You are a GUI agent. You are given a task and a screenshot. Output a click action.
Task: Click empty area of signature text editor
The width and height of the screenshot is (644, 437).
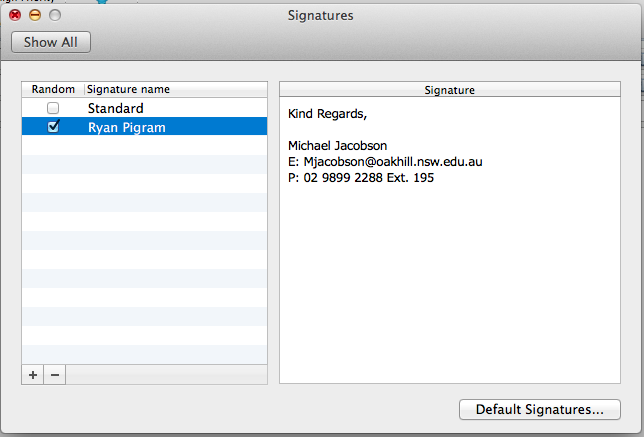tap(450, 283)
